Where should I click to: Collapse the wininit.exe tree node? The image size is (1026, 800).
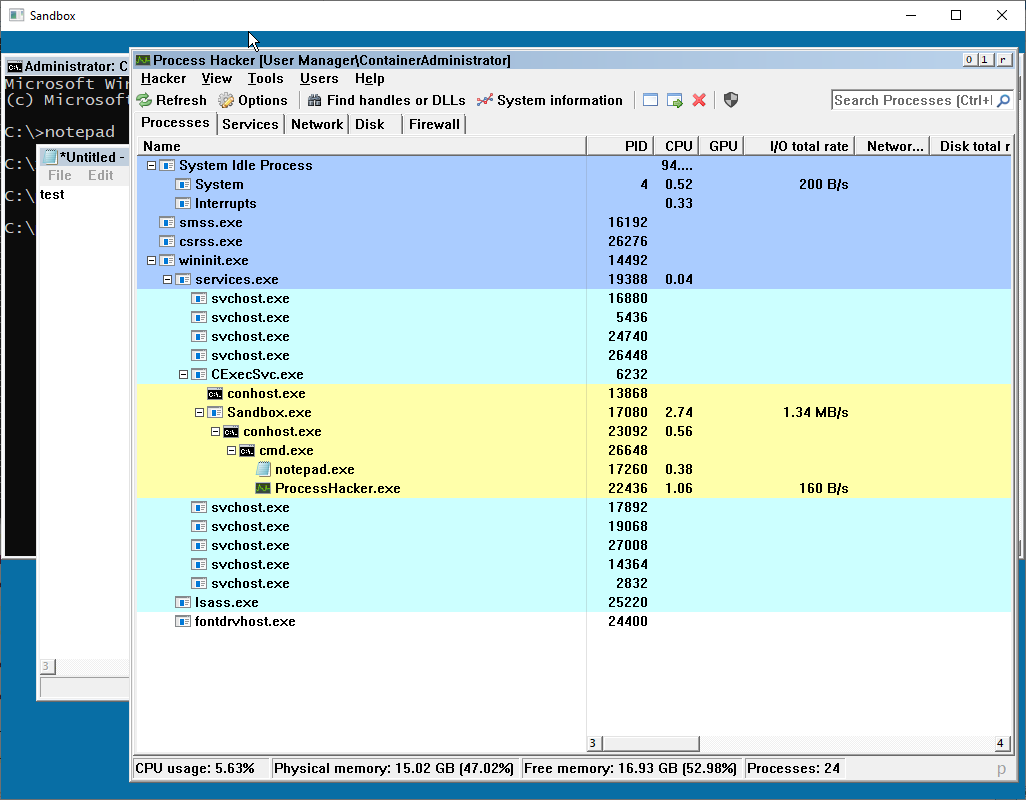[151, 260]
